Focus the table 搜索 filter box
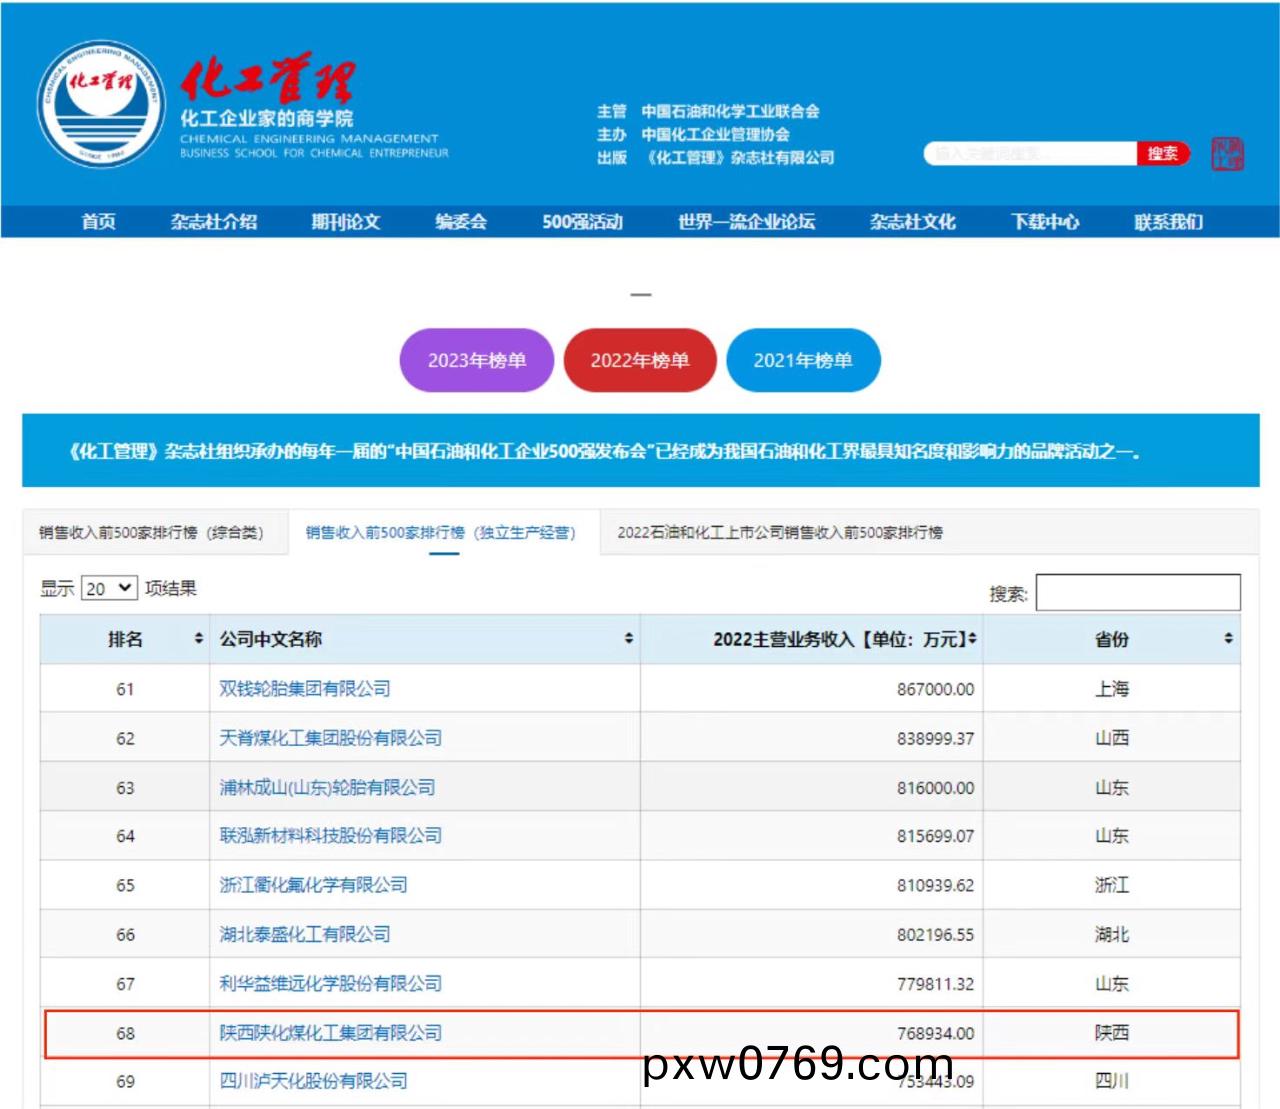Screen dimensions: 1280x1109 (x=1138, y=592)
